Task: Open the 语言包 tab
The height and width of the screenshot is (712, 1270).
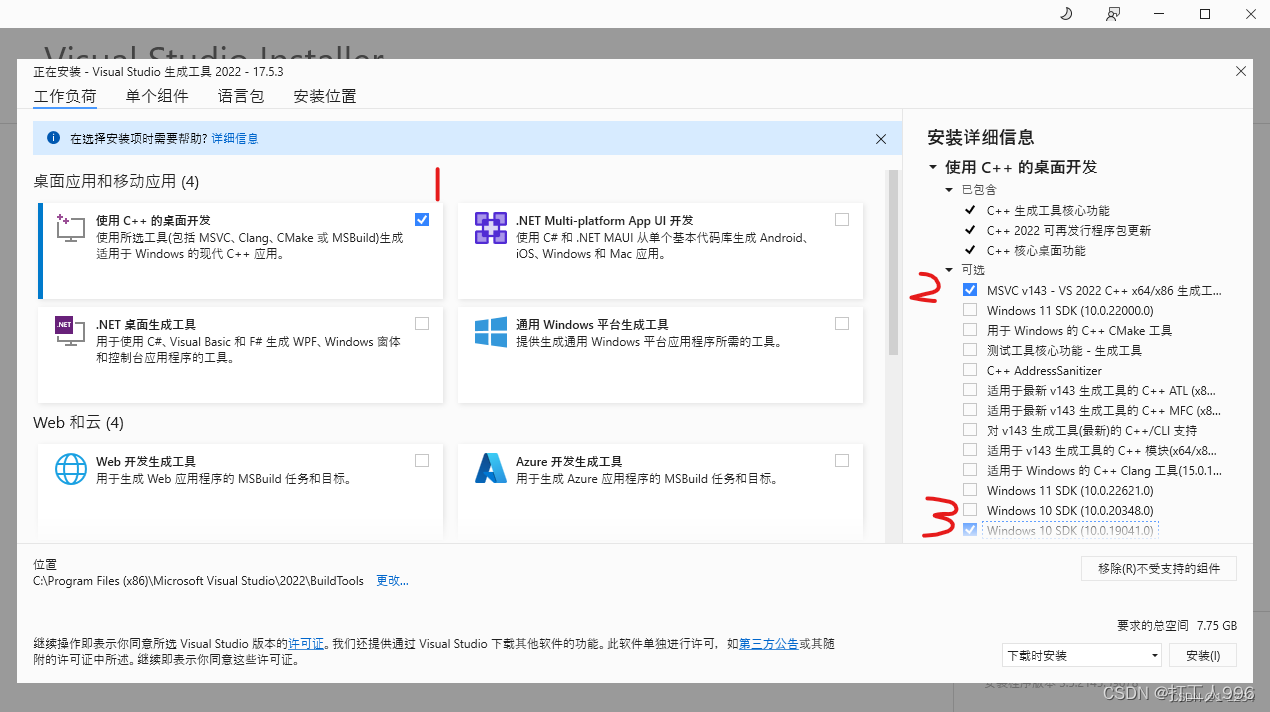Action: 240,96
